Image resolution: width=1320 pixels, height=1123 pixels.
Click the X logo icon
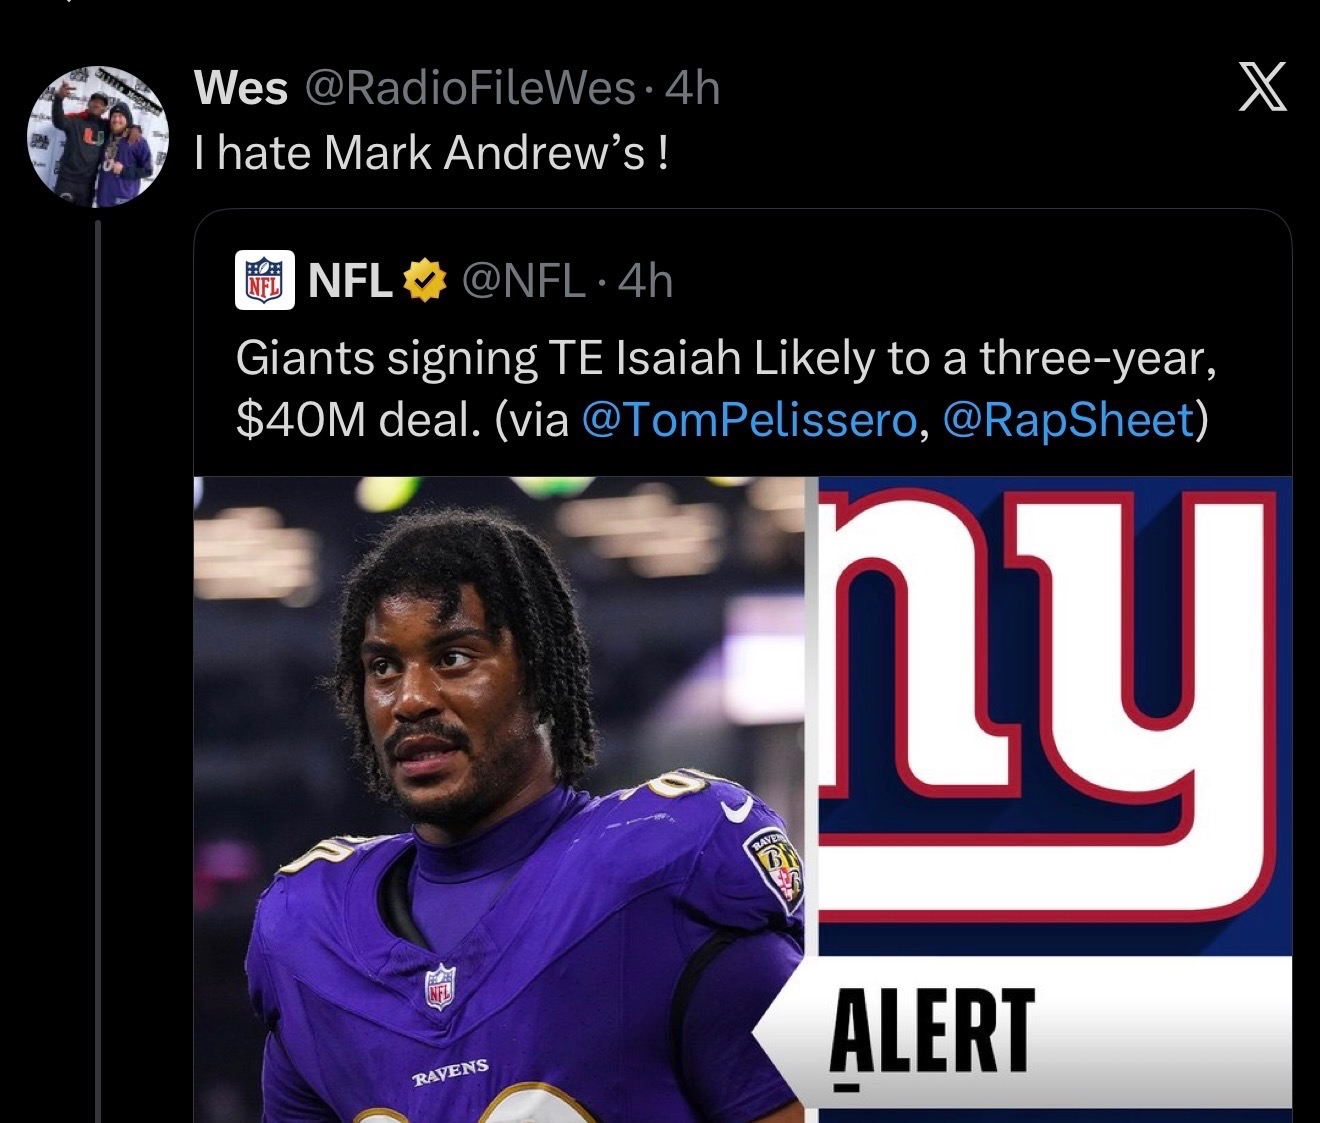1262,86
